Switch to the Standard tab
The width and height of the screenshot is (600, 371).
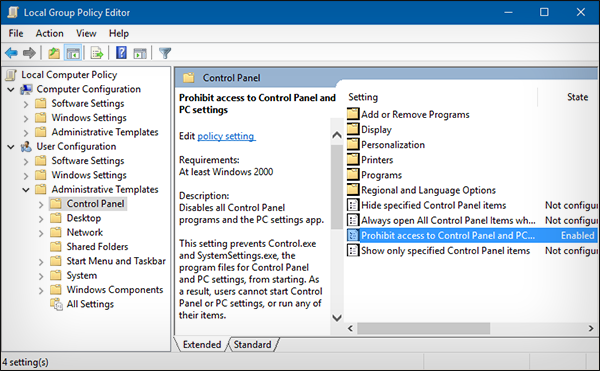coord(252,345)
